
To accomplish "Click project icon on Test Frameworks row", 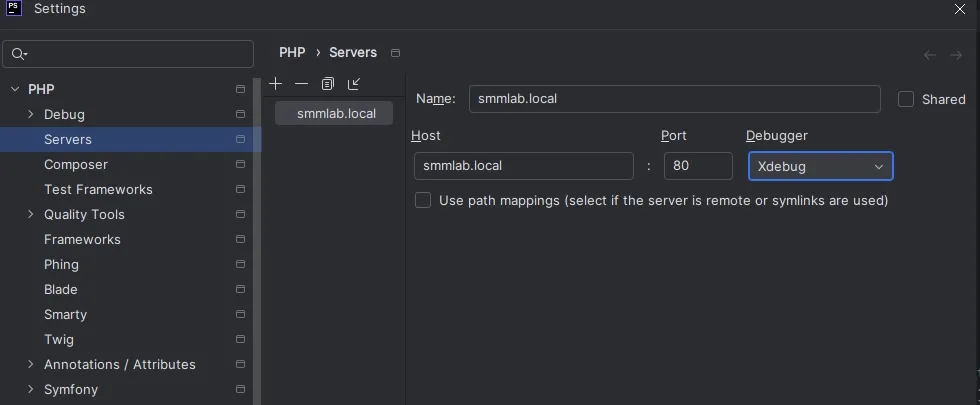I will (240, 189).
